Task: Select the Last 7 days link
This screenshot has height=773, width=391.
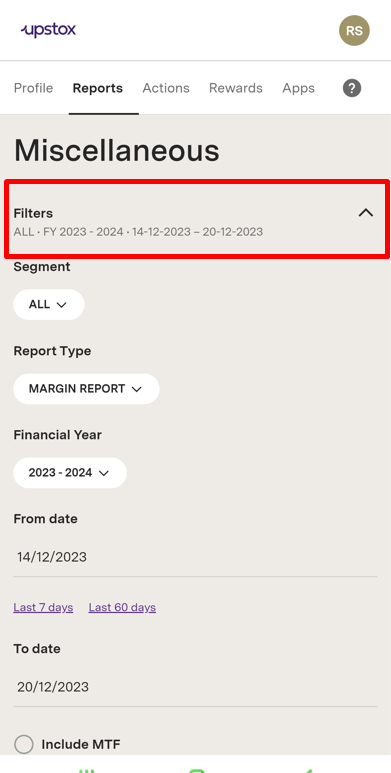Action: [x=43, y=607]
